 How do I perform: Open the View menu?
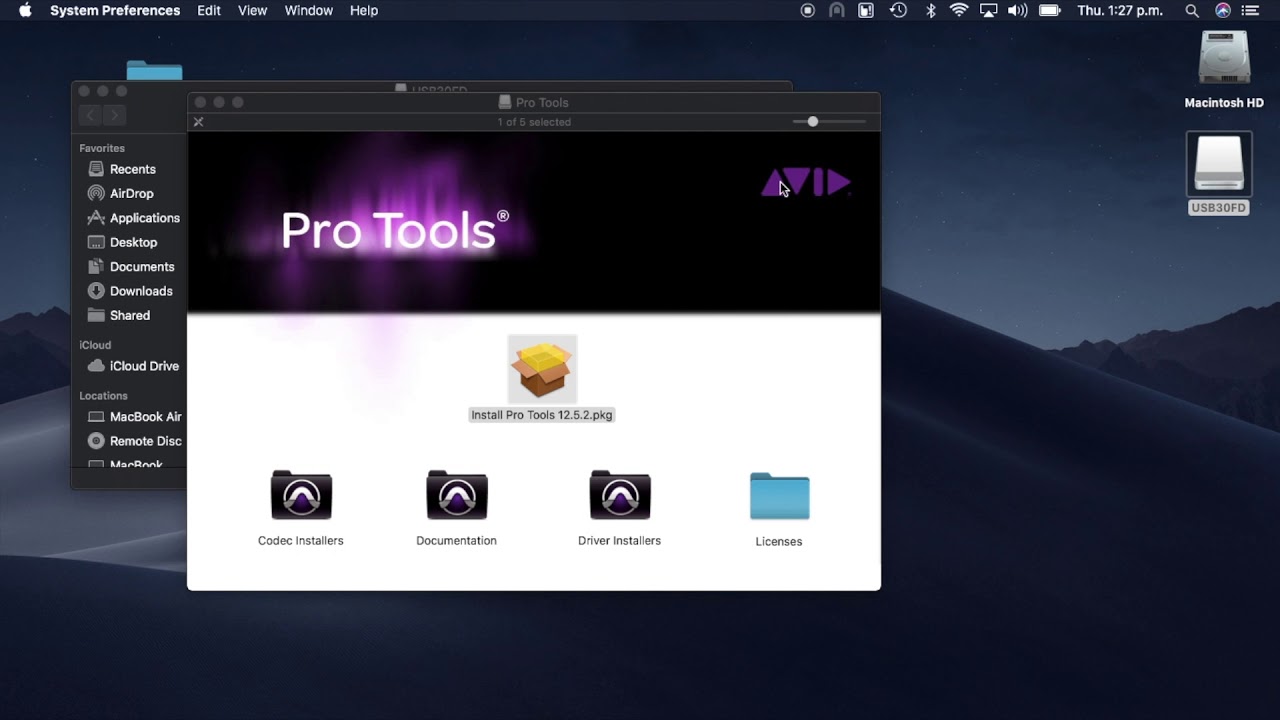click(x=253, y=10)
